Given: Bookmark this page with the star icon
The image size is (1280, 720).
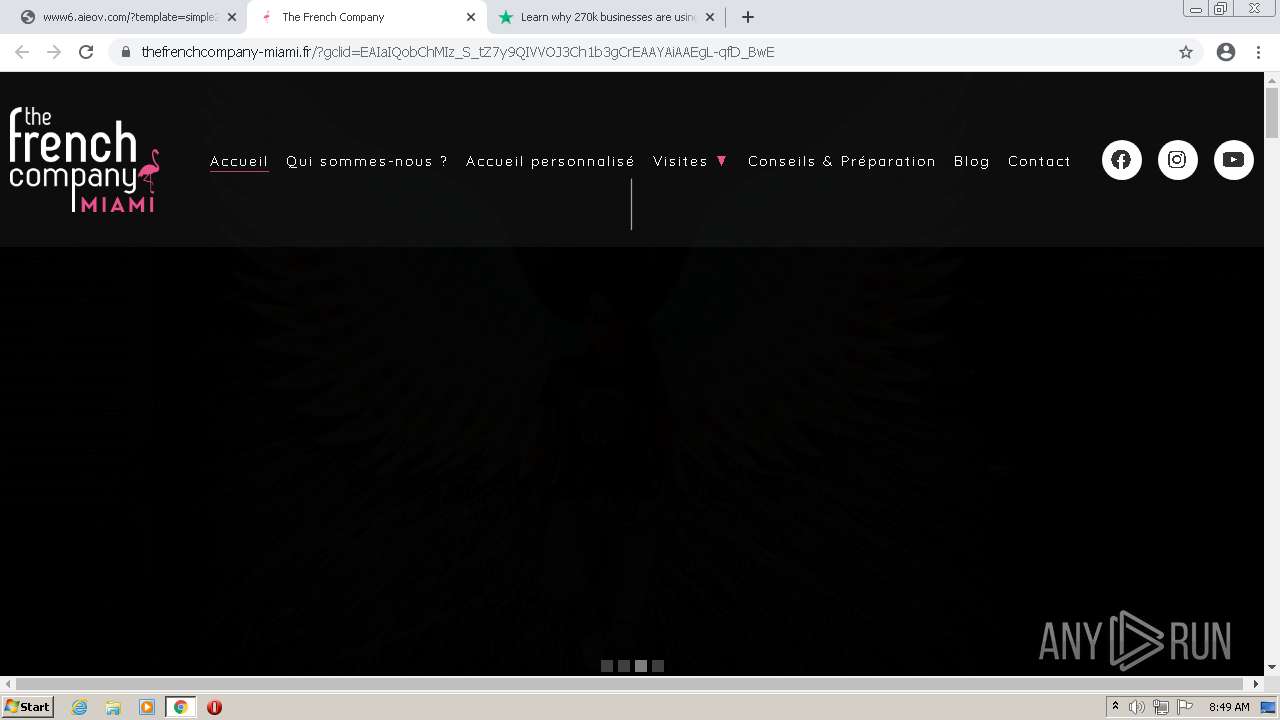Looking at the screenshot, I should 1186,52.
